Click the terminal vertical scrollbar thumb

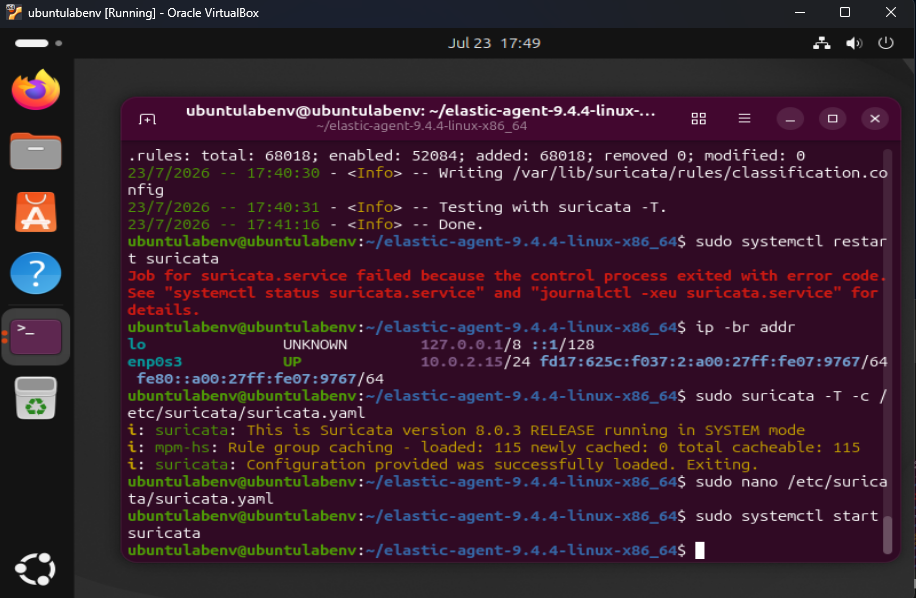(x=887, y=534)
